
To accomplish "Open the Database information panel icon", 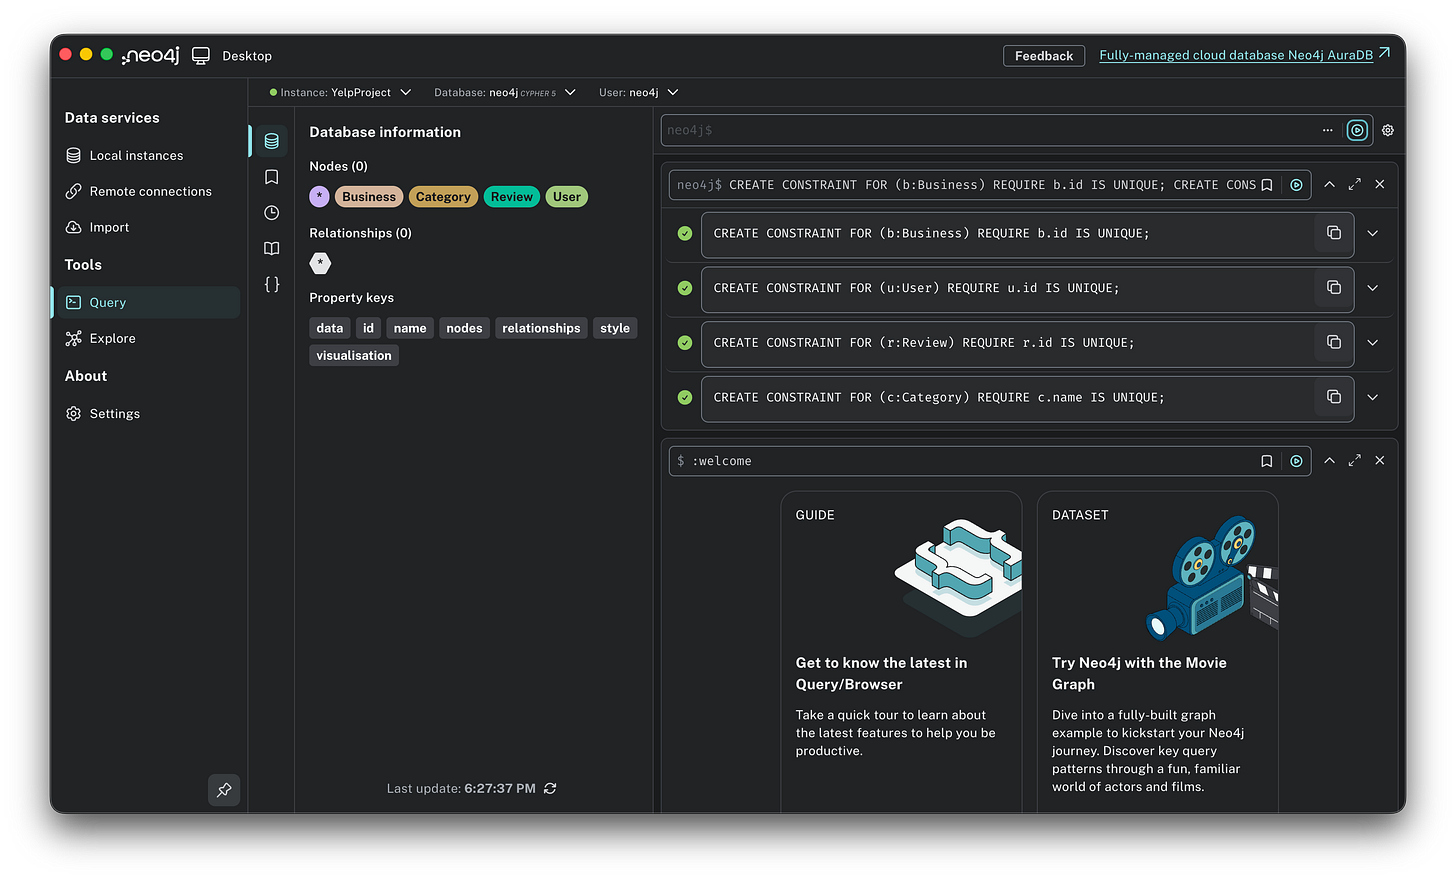I will (x=271, y=140).
